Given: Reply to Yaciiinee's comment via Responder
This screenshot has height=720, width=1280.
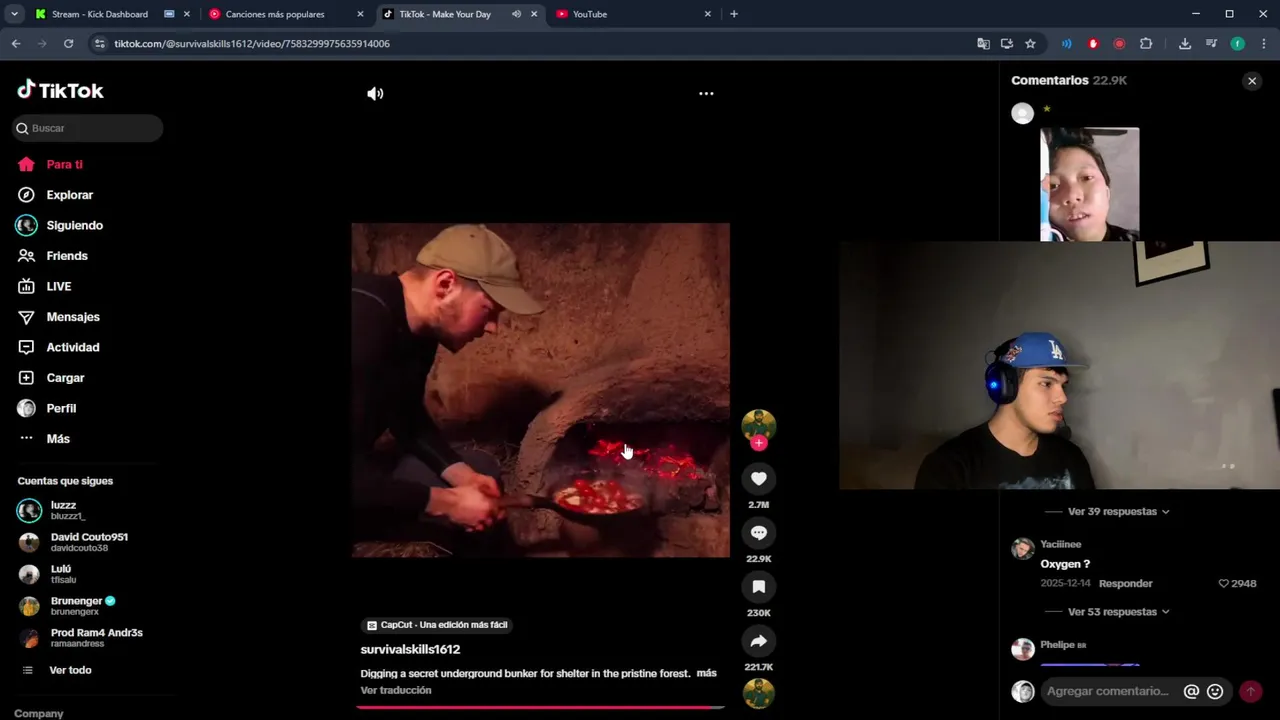Looking at the screenshot, I should (x=1126, y=583).
